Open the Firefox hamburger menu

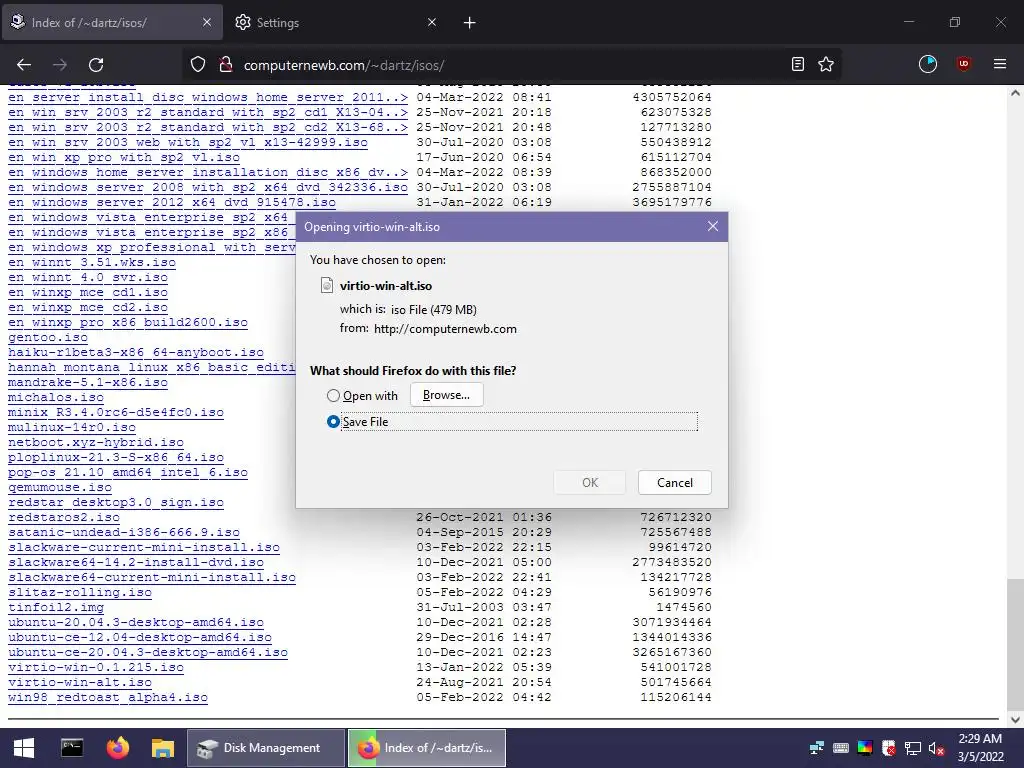[x=1000, y=64]
